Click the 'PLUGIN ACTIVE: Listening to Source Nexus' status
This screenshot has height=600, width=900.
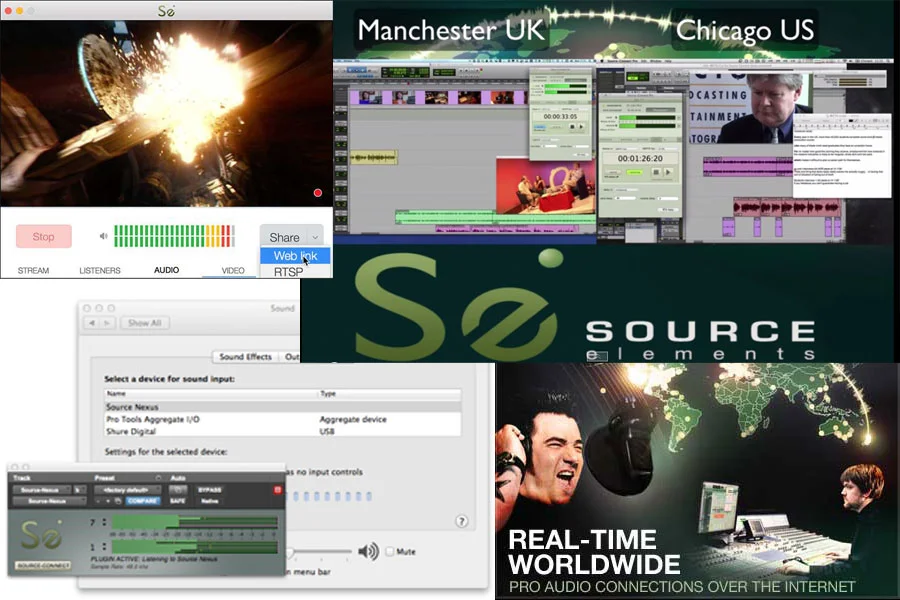tap(154, 559)
